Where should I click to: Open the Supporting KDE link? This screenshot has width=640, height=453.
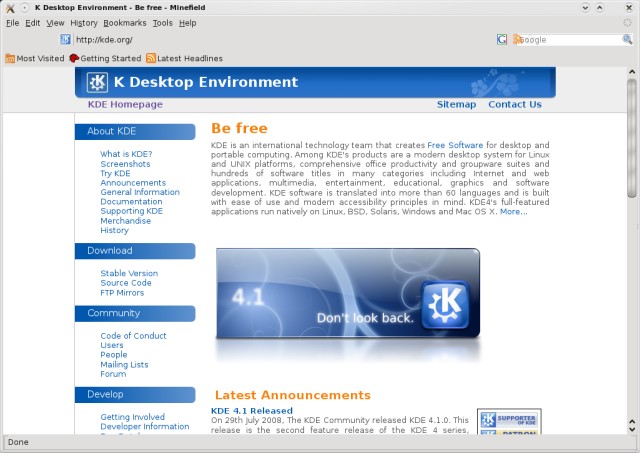(131, 211)
